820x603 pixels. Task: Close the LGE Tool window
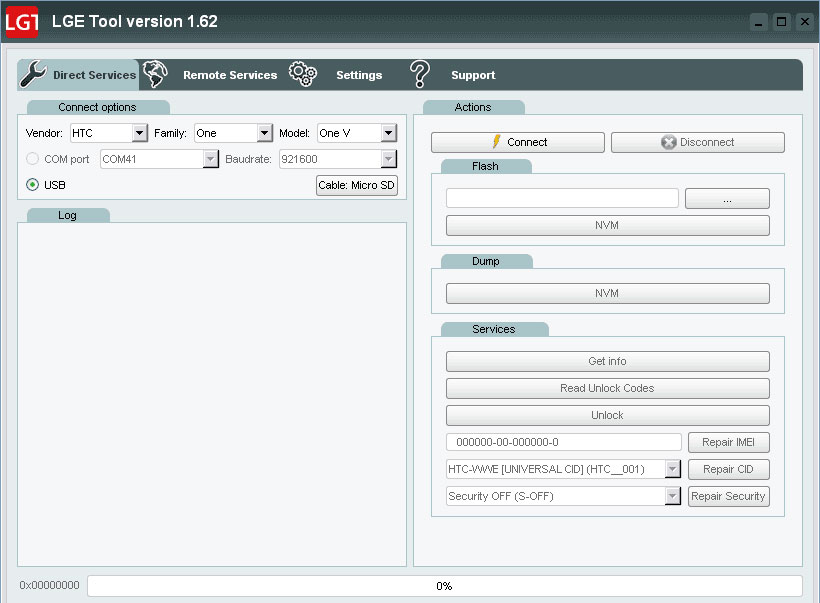coord(805,22)
